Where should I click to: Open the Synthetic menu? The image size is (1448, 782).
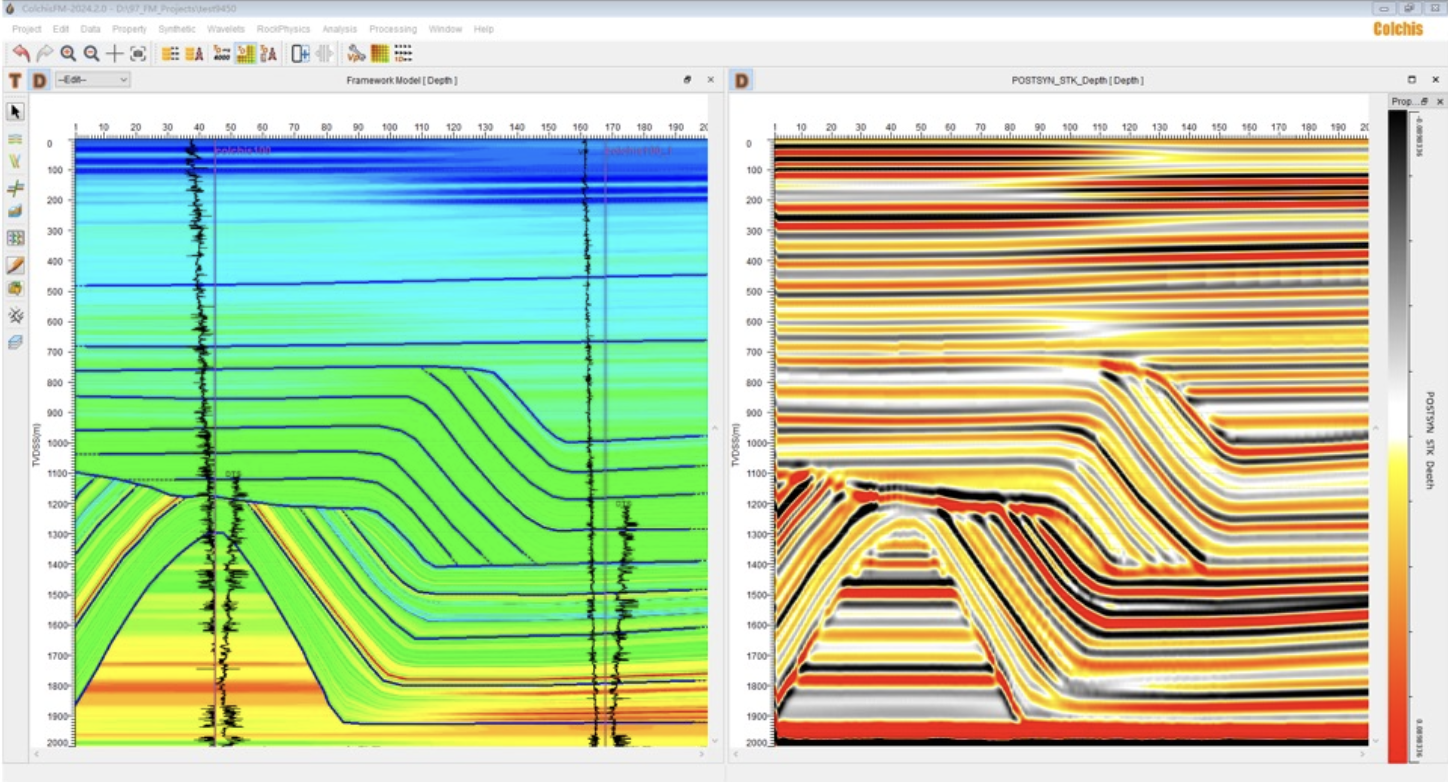tap(177, 29)
